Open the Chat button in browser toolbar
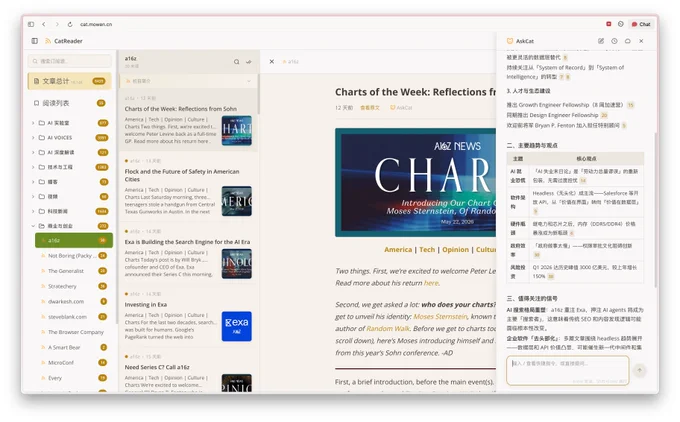 coord(641,24)
